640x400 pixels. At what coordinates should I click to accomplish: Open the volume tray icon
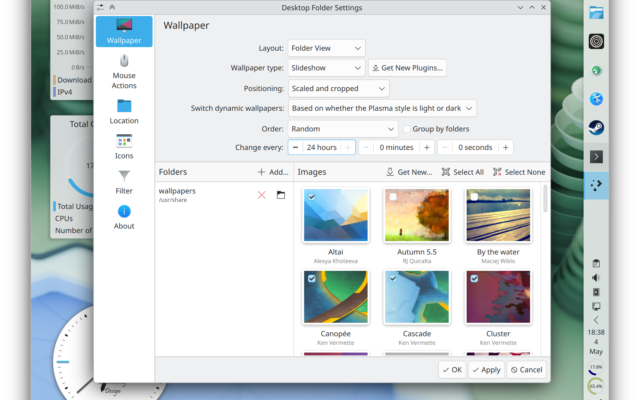596,278
